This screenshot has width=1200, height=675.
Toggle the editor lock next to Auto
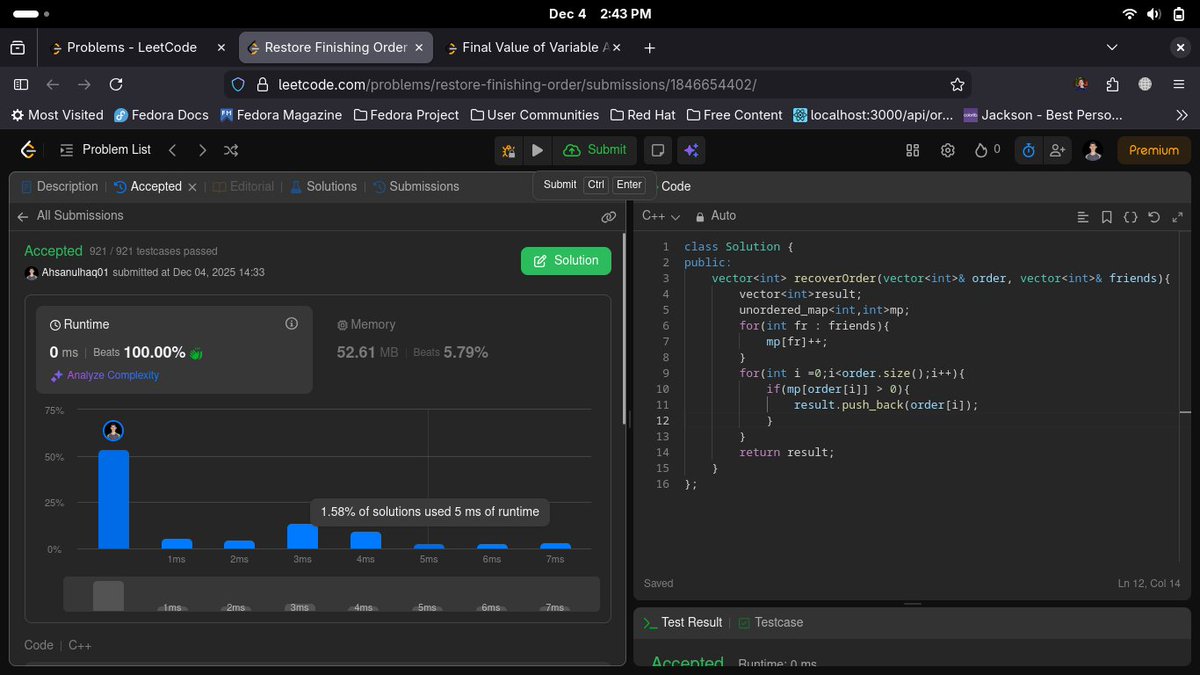point(701,216)
